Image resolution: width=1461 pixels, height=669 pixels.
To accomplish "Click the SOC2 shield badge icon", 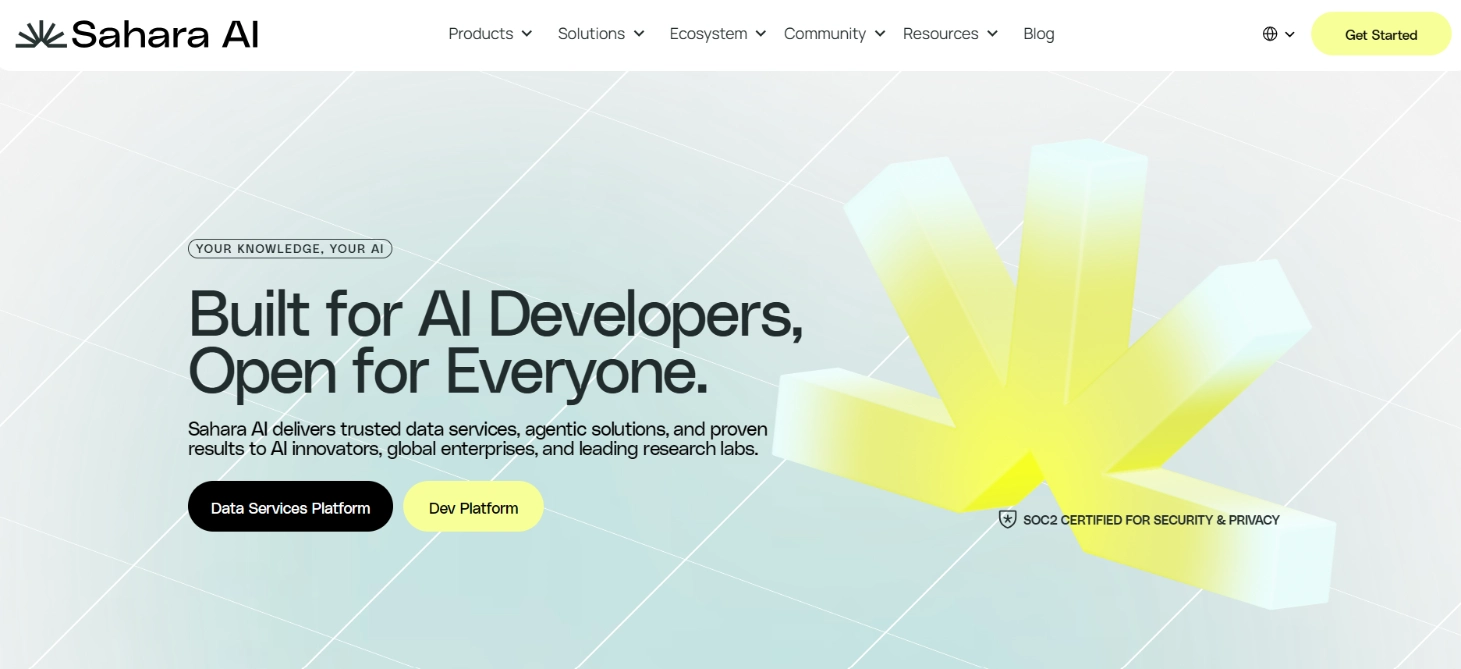I will click(1007, 519).
